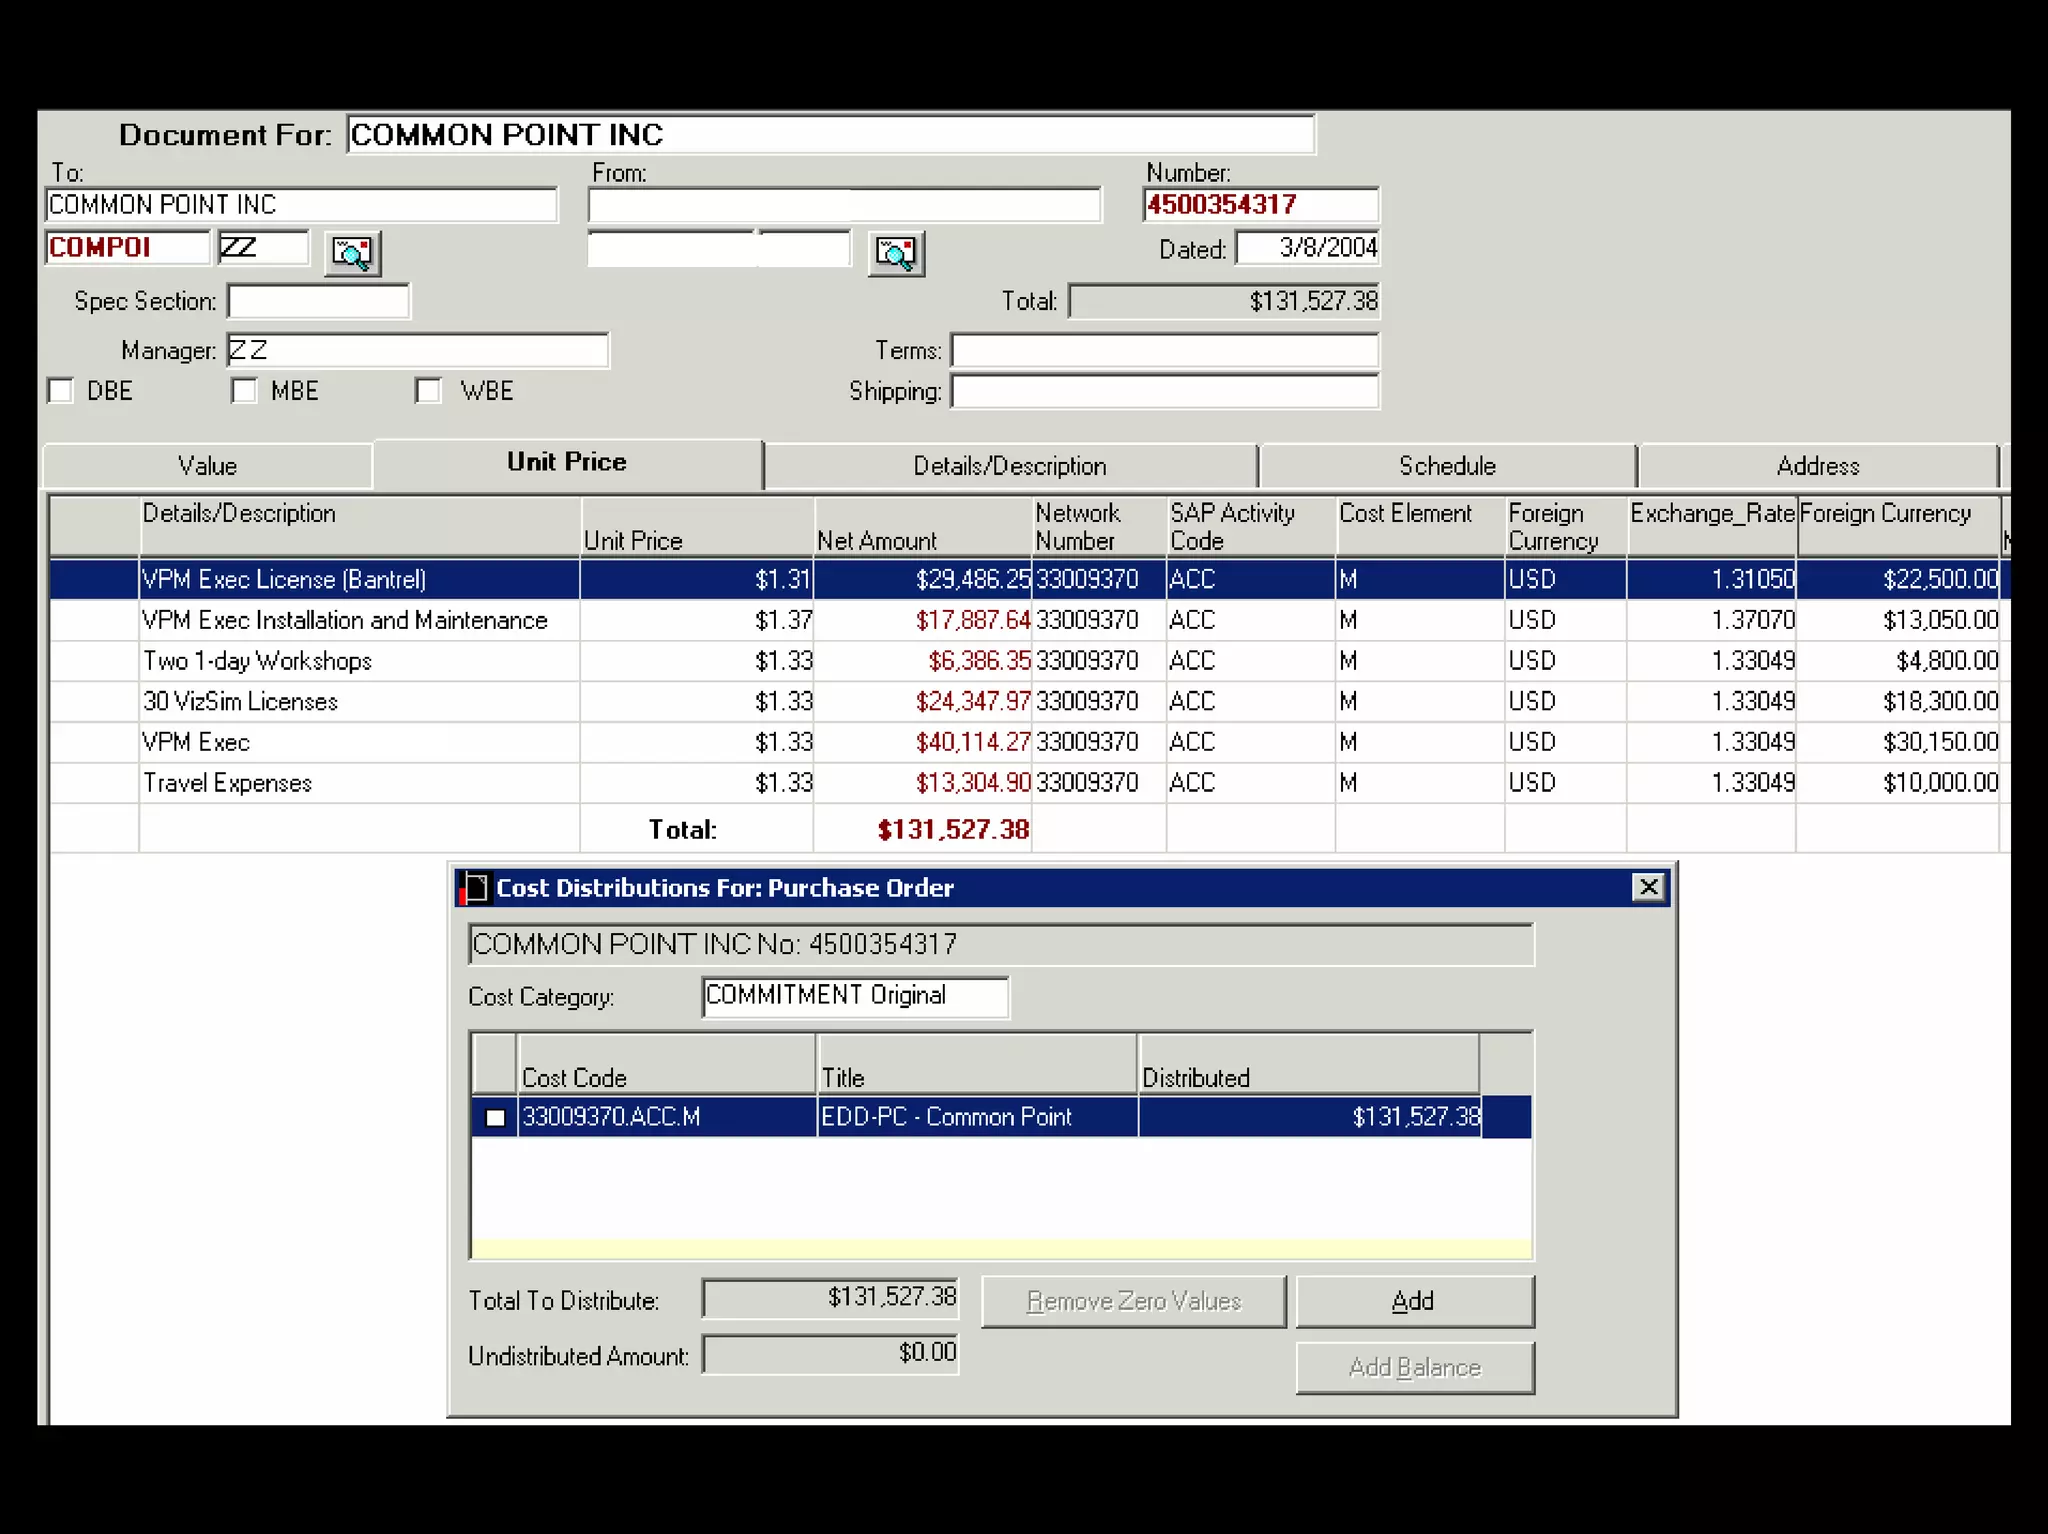The height and width of the screenshot is (1534, 2048).
Task: Click the Spec Section input field
Action: coord(318,301)
